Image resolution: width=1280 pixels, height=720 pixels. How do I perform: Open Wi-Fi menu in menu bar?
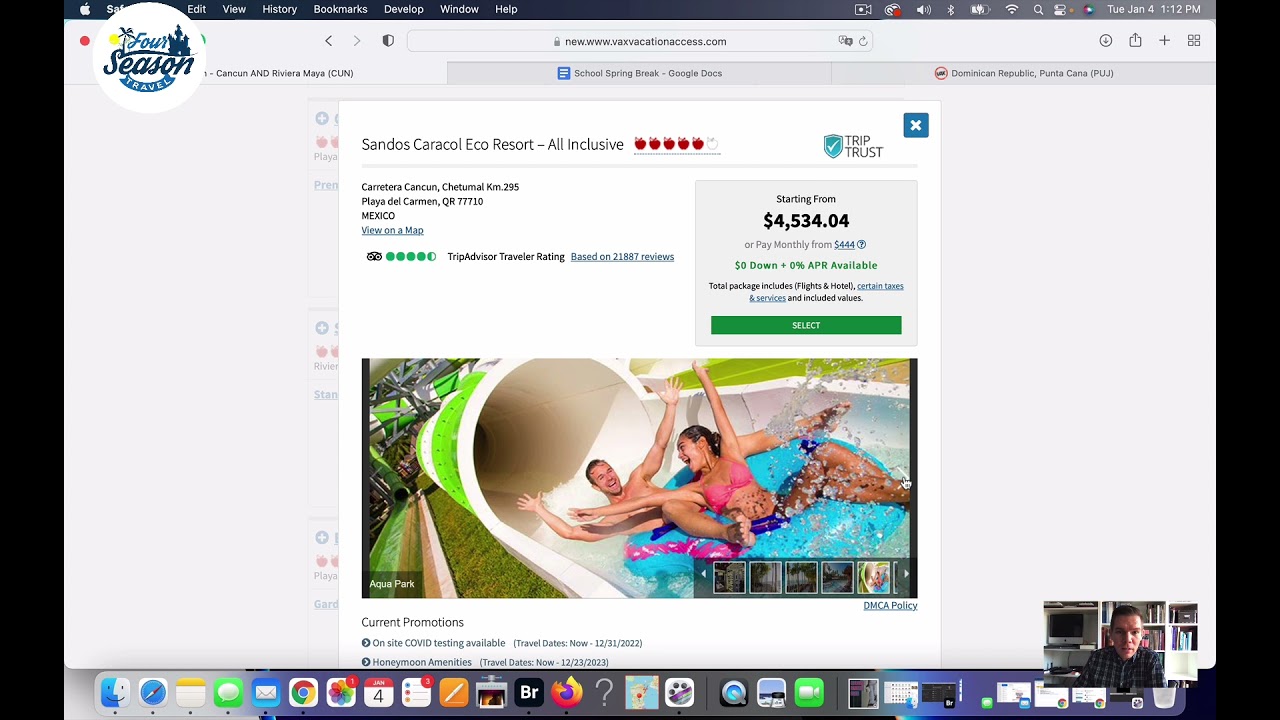(1012, 9)
